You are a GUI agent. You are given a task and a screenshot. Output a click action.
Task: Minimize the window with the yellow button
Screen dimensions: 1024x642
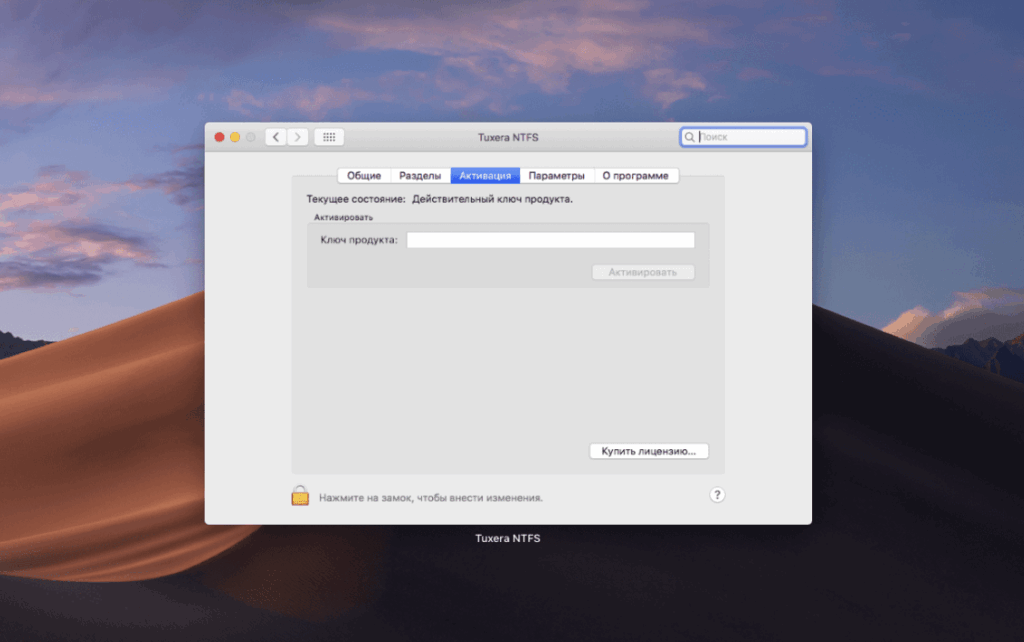point(235,137)
